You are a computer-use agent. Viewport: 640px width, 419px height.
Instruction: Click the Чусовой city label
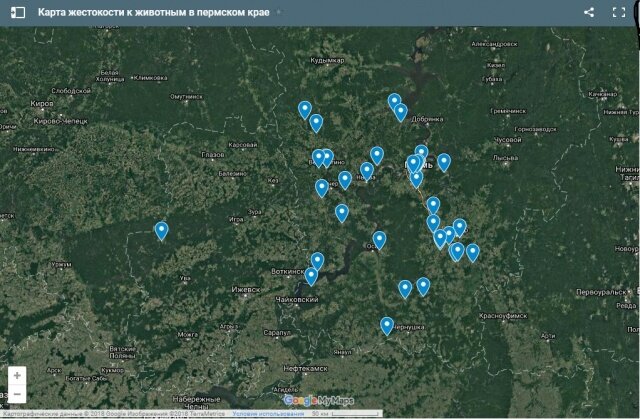tap(507, 140)
